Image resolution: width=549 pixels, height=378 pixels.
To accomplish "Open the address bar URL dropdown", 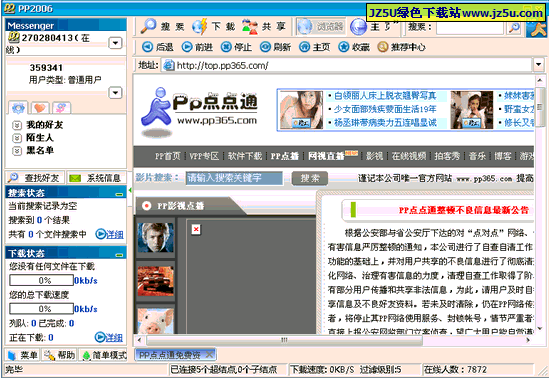I will tap(538, 65).
